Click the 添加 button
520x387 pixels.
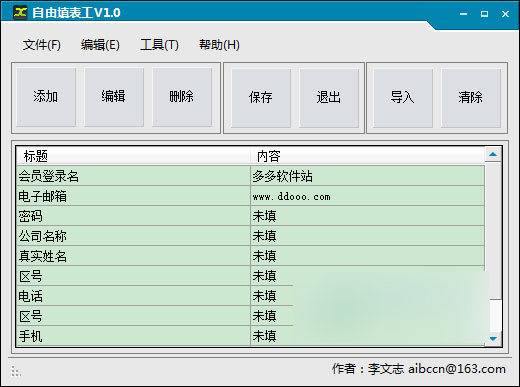tap(46, 97)
